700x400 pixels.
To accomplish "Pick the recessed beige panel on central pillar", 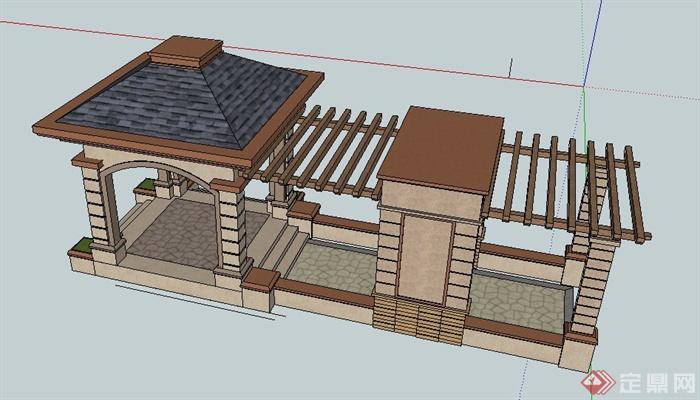I will pos(424,259).
